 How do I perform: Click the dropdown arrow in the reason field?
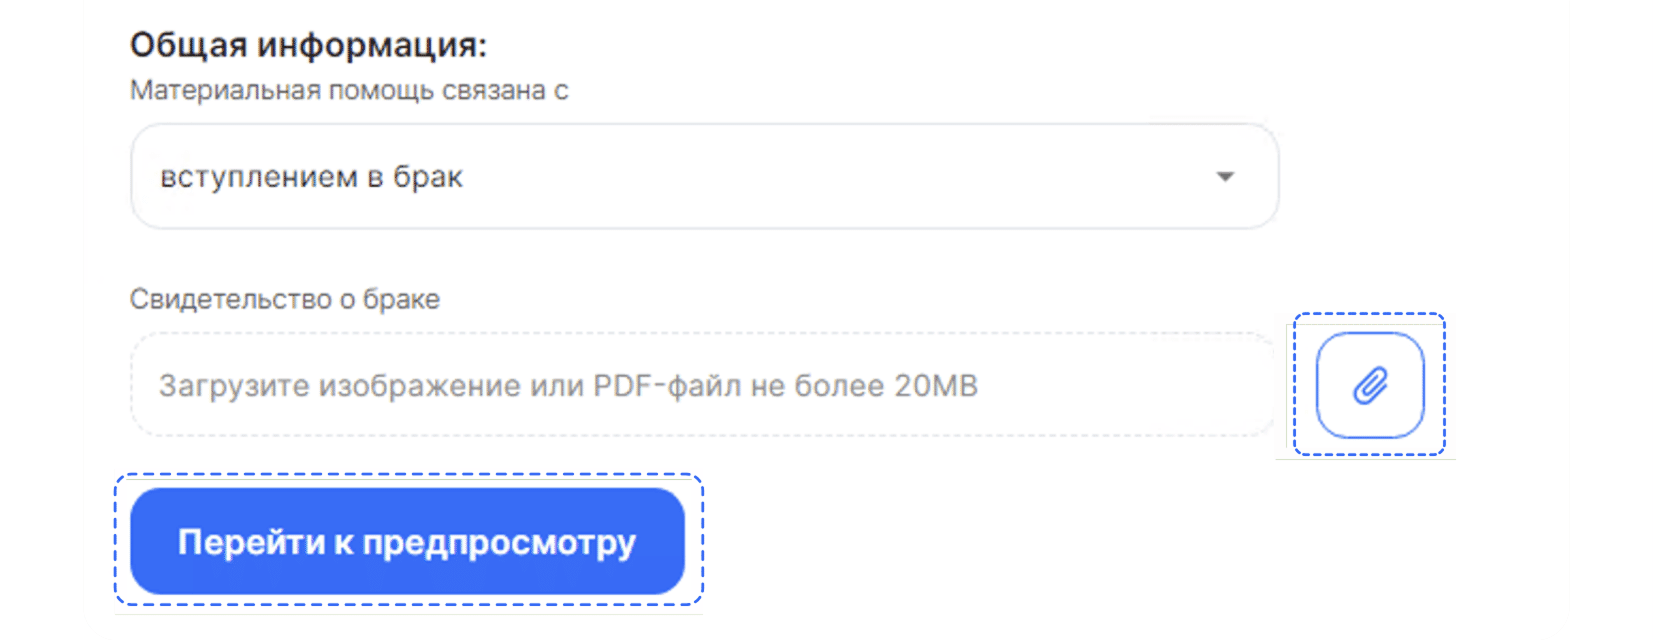[1225, 177]
